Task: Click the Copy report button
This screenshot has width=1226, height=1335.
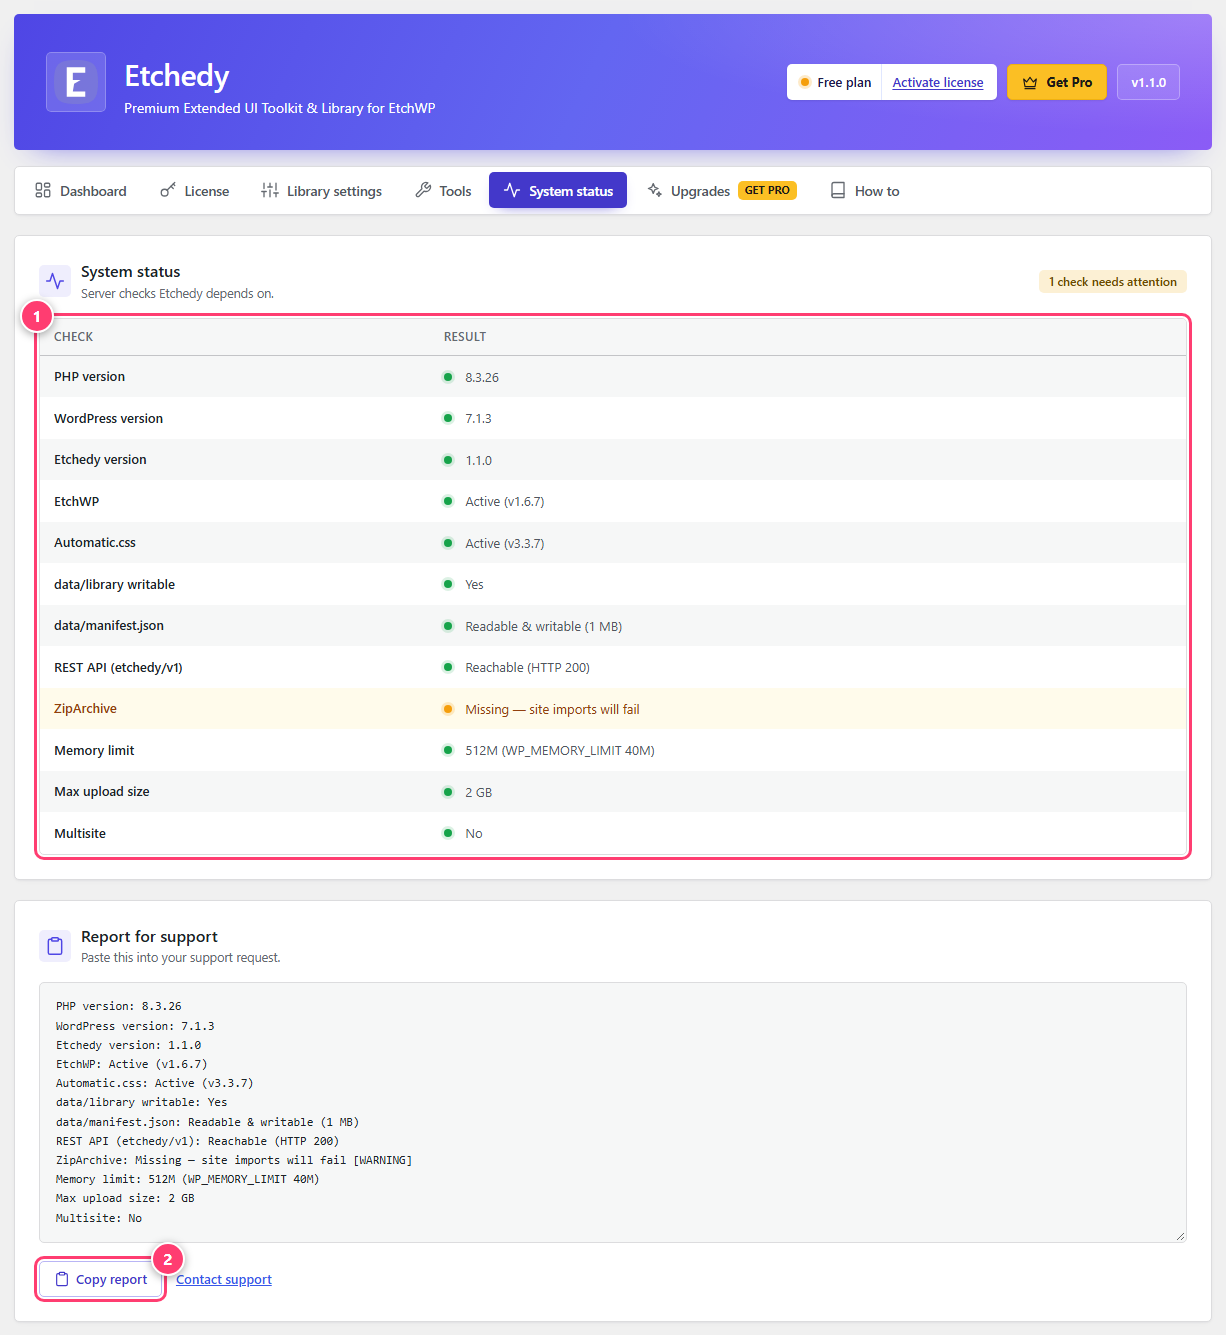Action: point(101,1279)
